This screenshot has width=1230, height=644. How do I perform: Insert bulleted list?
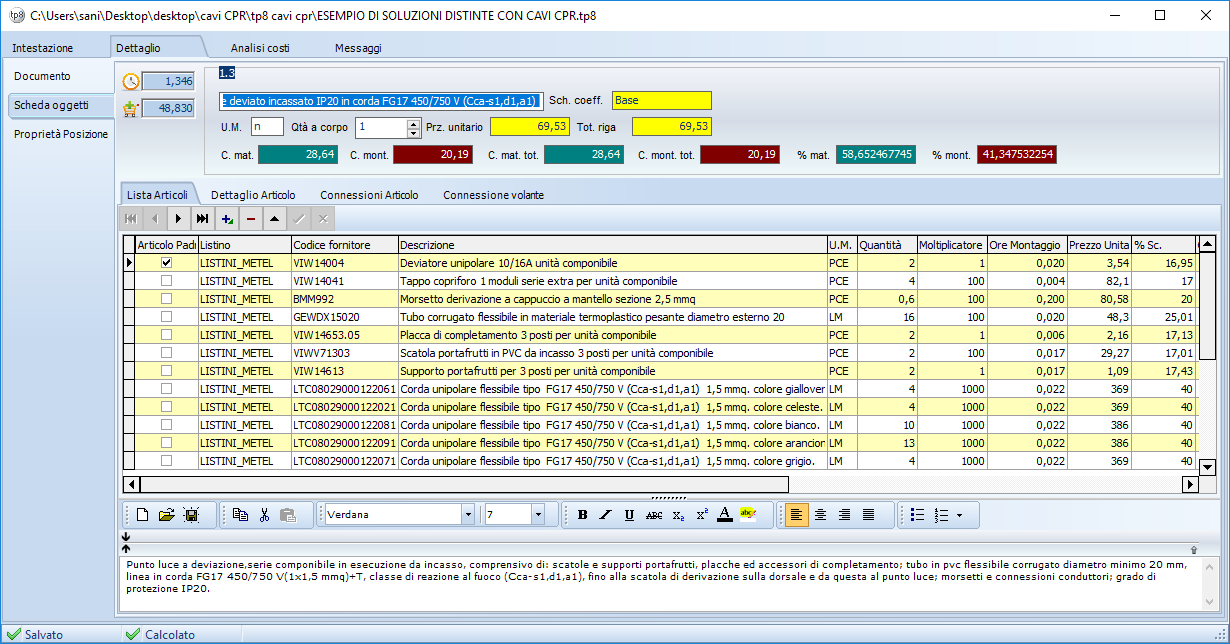917,514
